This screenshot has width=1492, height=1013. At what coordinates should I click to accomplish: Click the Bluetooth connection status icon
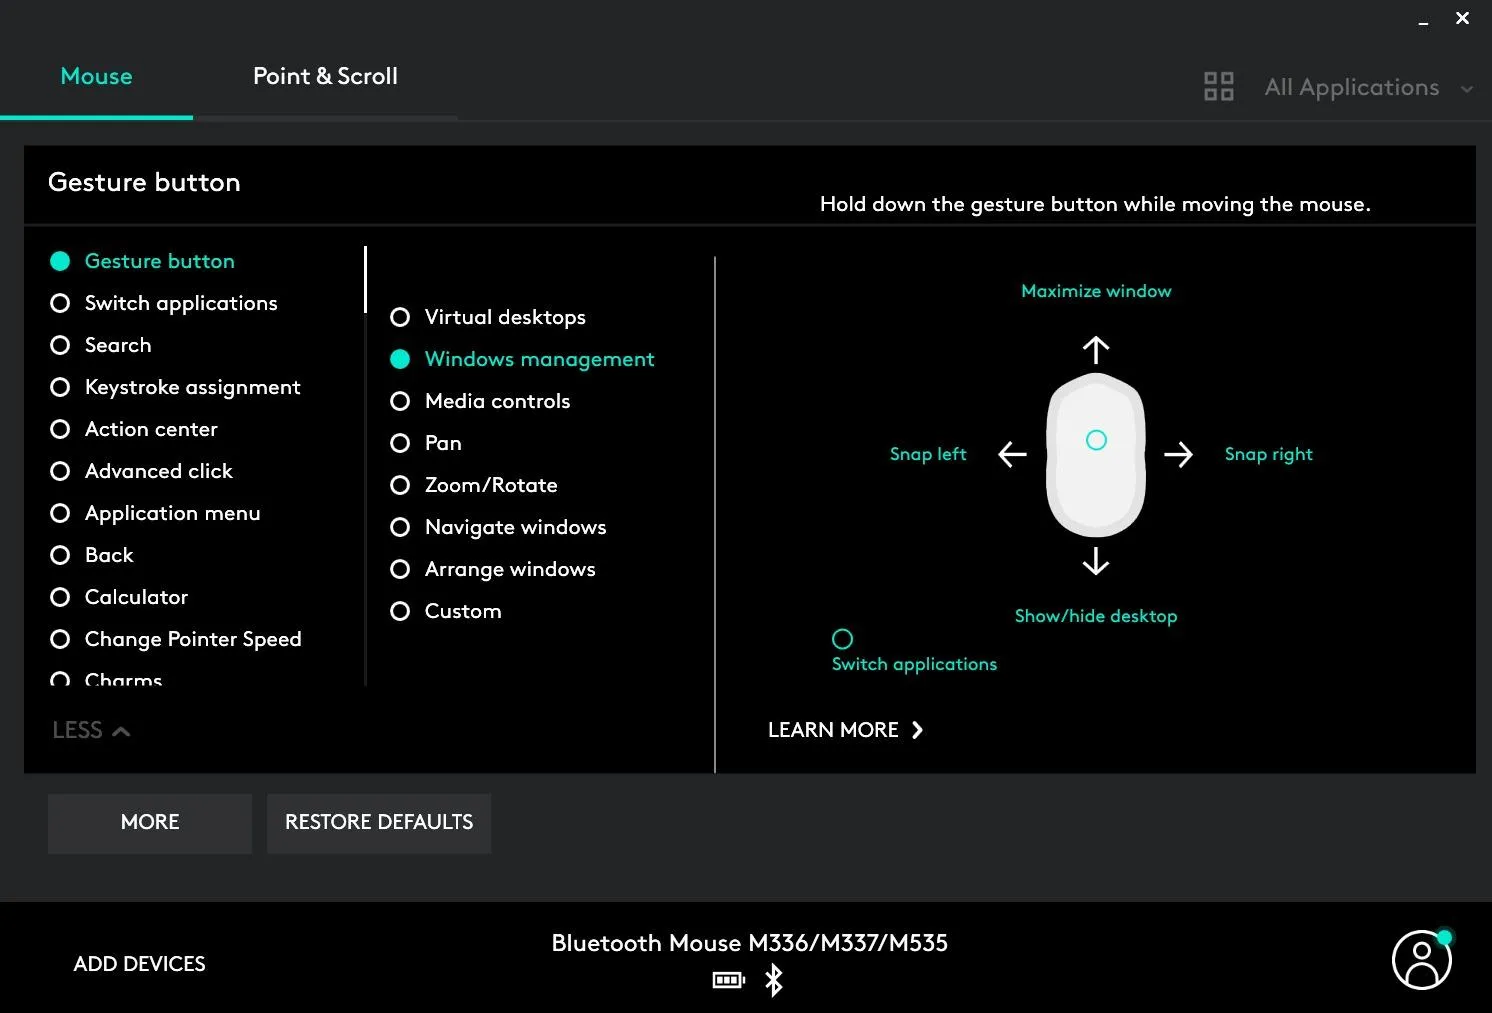tap(773, 980)
